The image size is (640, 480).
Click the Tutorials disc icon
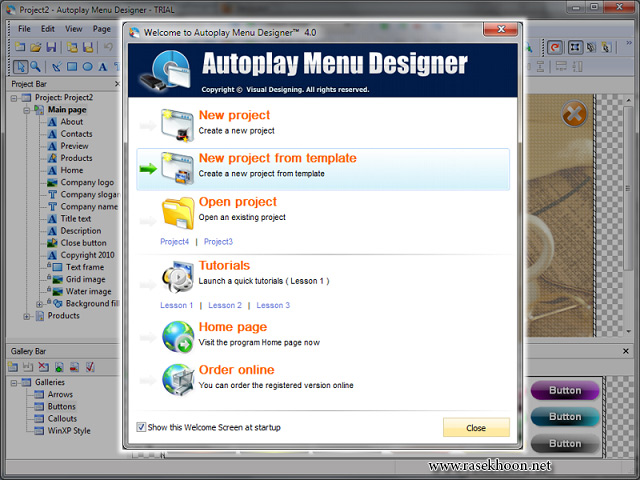pyautogui.click(x=178, y=277)
